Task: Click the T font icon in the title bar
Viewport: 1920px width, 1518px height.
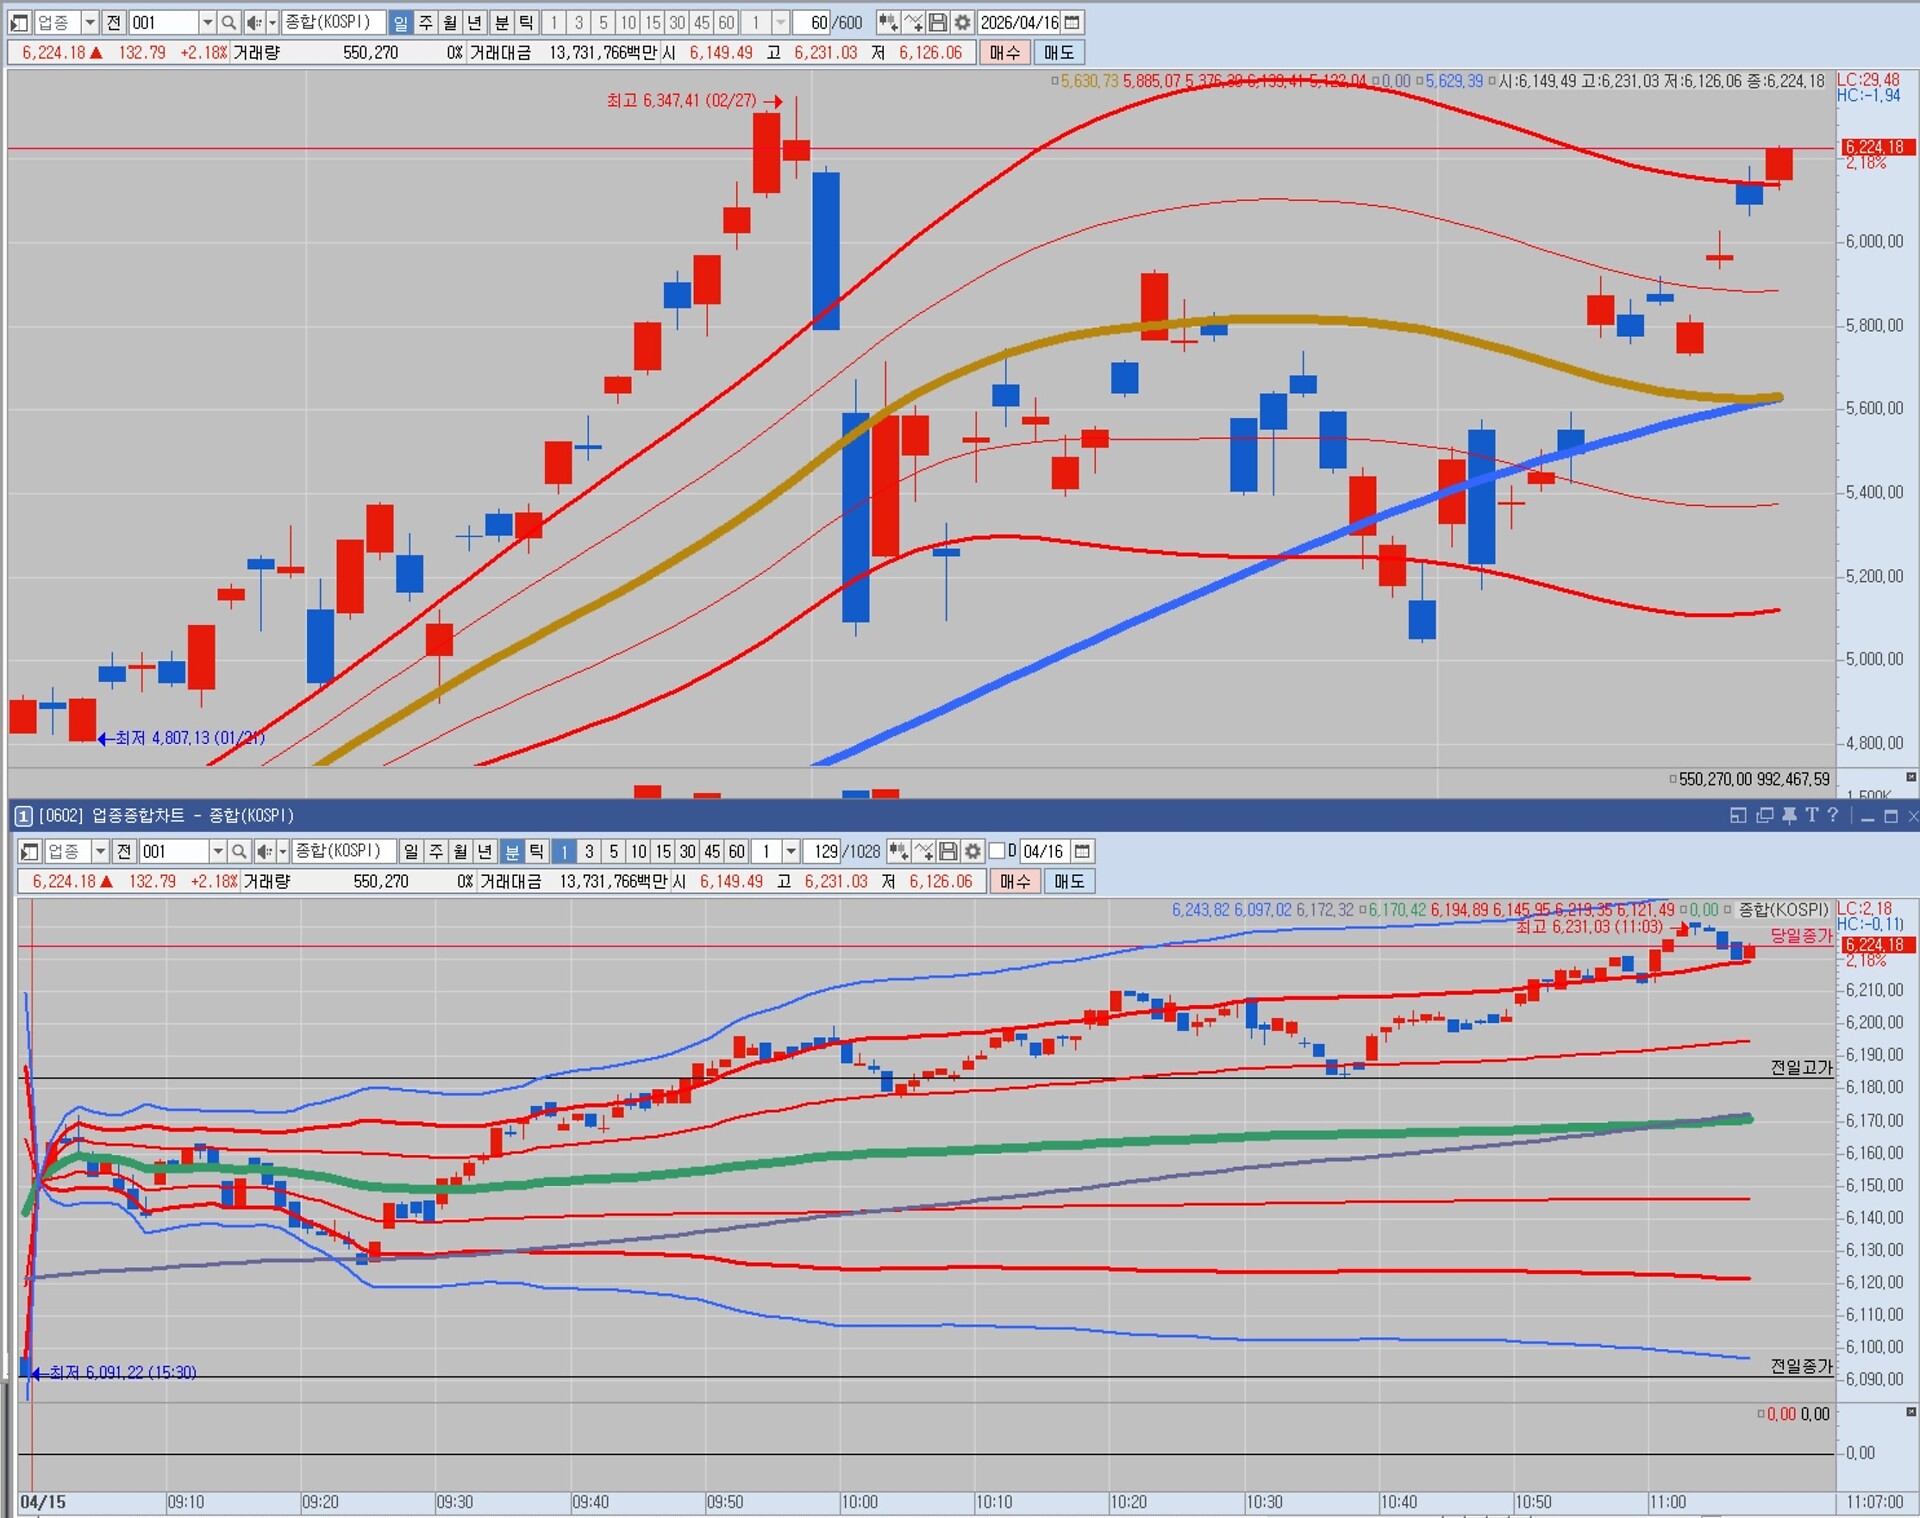Action: point(1811,815)
